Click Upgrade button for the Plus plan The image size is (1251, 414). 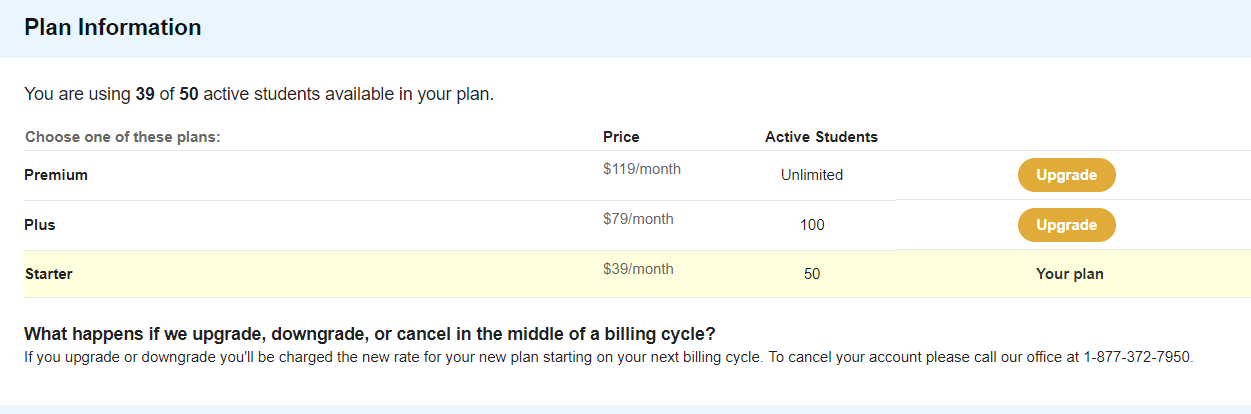1066,225
